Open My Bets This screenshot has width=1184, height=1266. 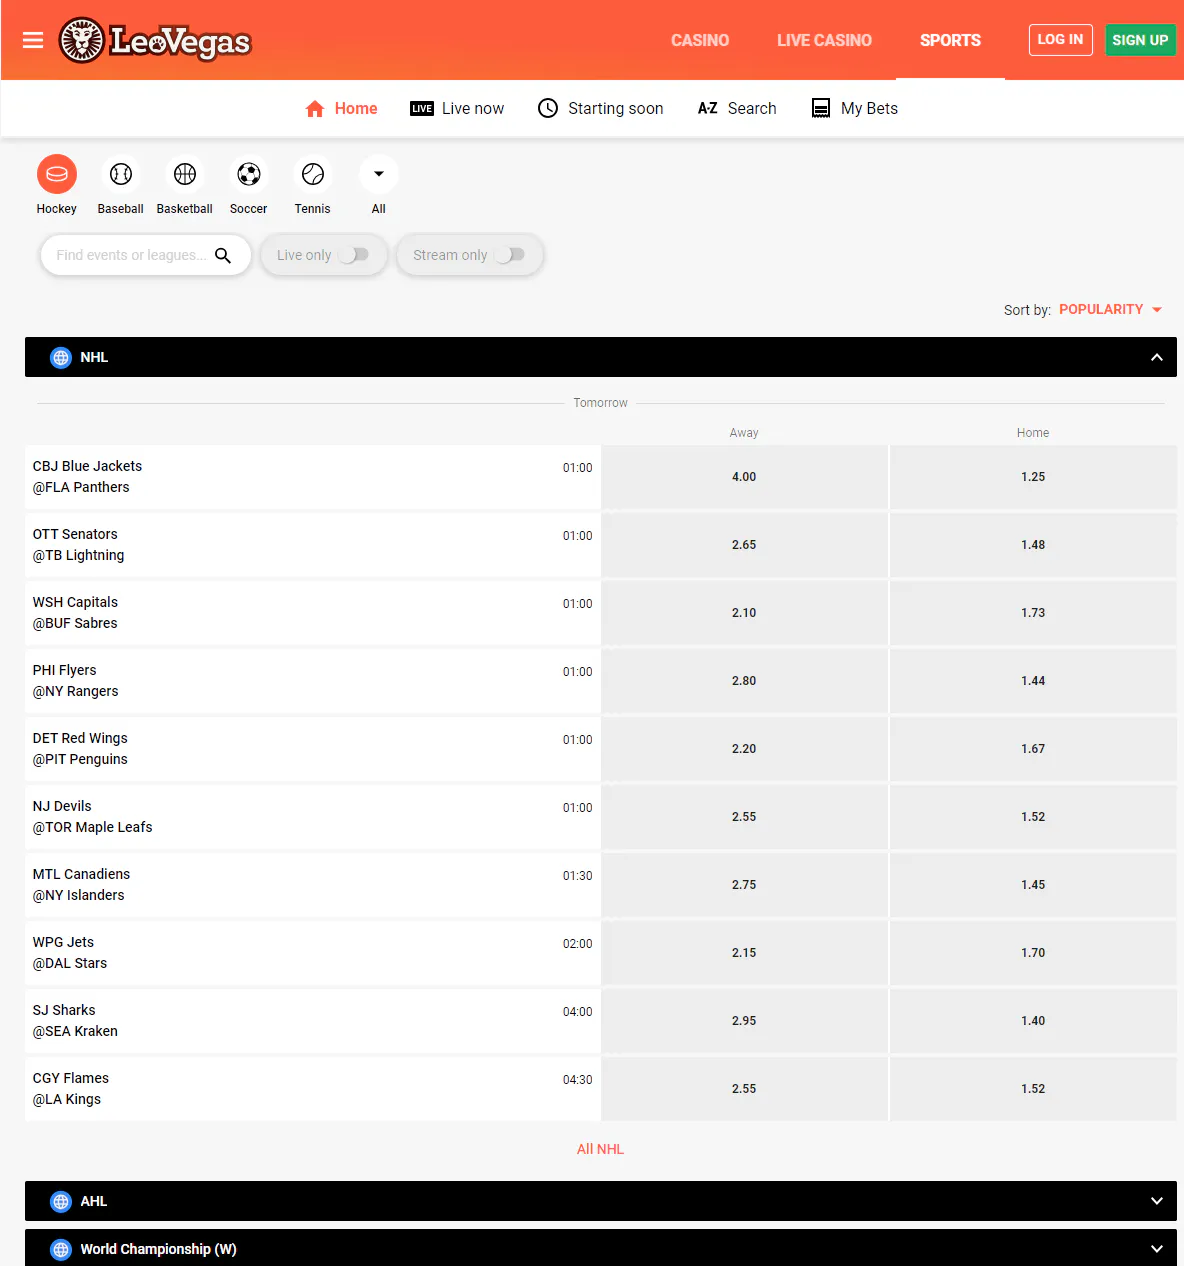(854, 108)
